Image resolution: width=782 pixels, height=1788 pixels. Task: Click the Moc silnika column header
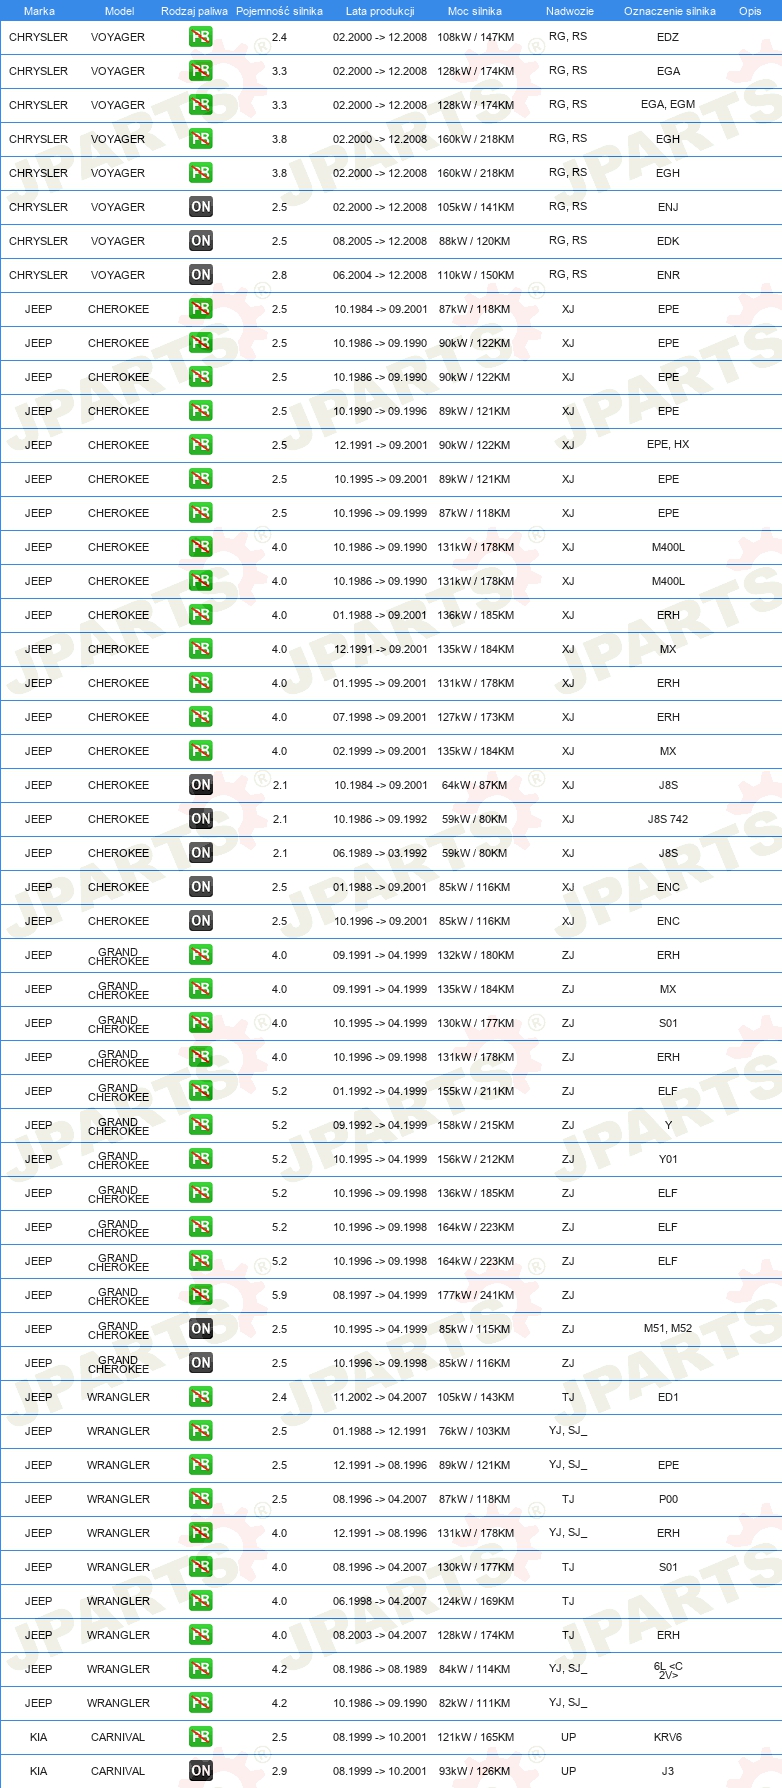475,11
